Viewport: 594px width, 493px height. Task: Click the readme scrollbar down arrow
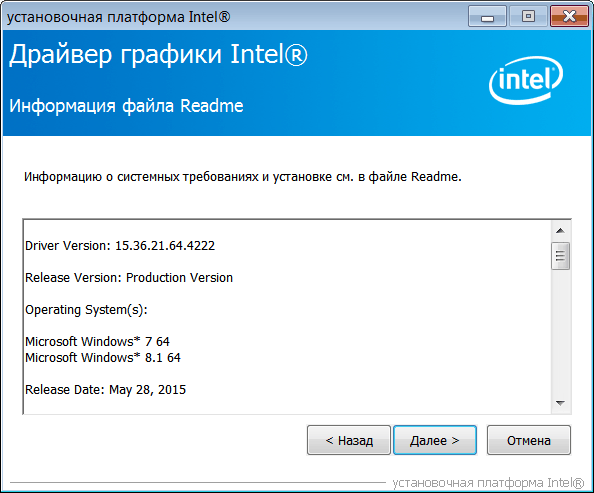560,403
